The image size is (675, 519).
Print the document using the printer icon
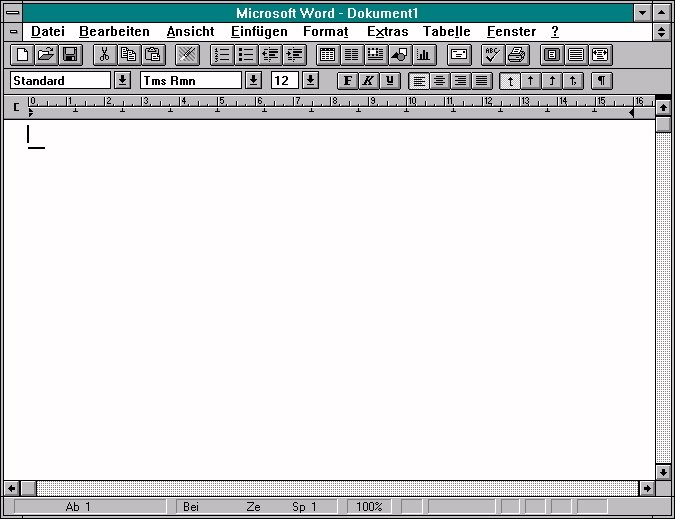[517, 55]
